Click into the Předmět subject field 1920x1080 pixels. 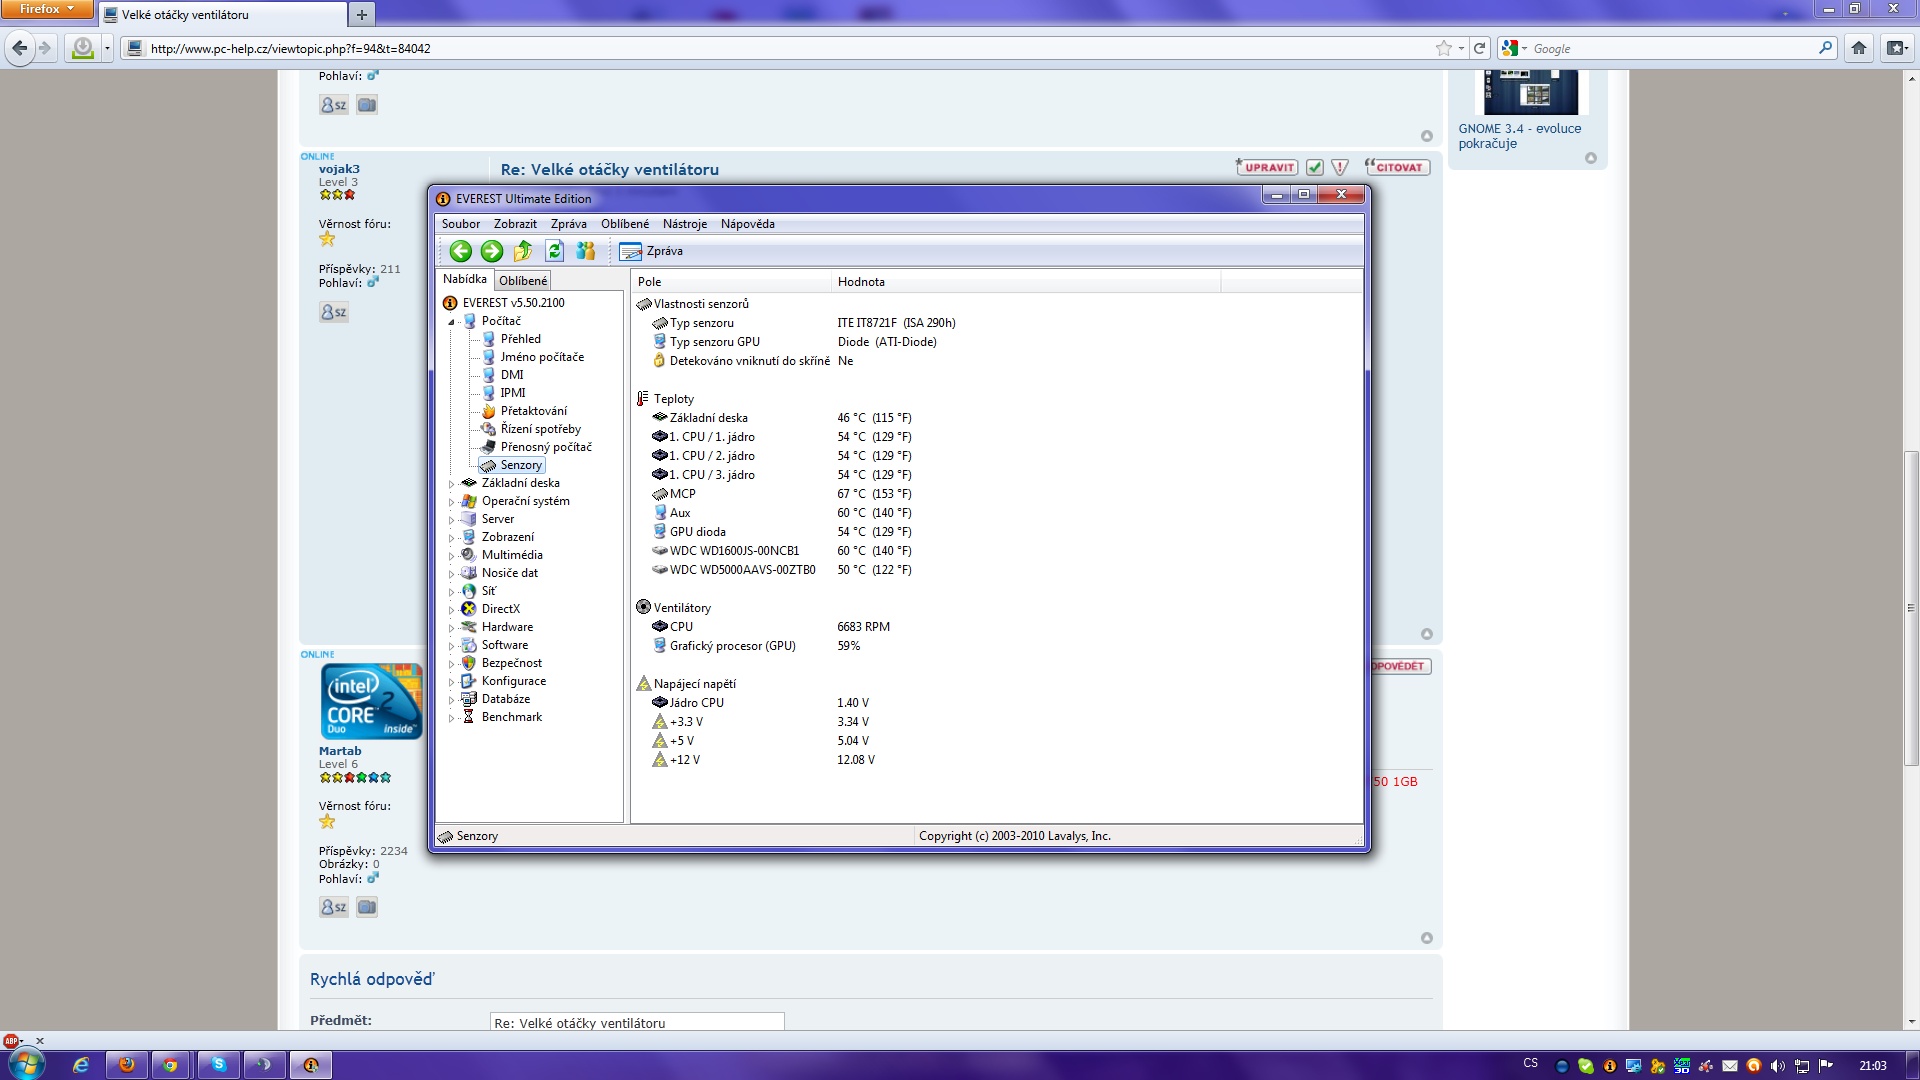click(x=636, y=1022)
